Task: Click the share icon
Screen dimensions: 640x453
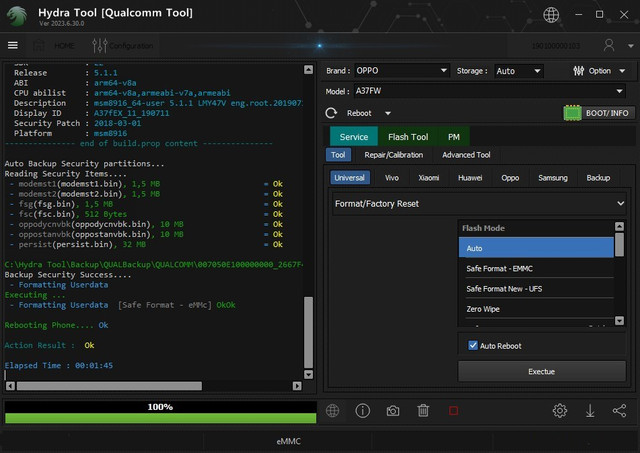Action: (619, 410)
